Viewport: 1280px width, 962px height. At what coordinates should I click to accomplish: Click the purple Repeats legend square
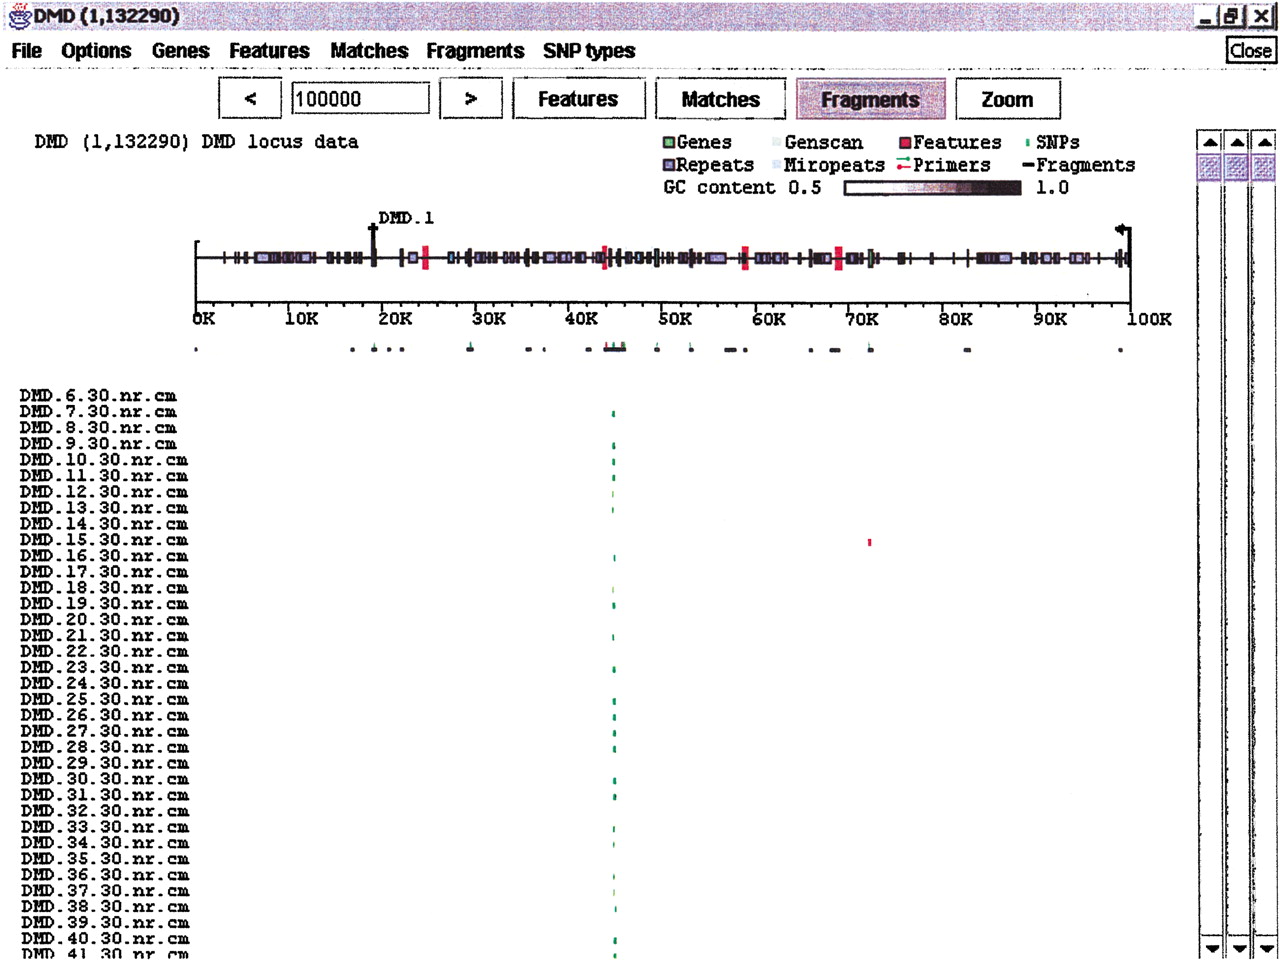tap(669, 165)
